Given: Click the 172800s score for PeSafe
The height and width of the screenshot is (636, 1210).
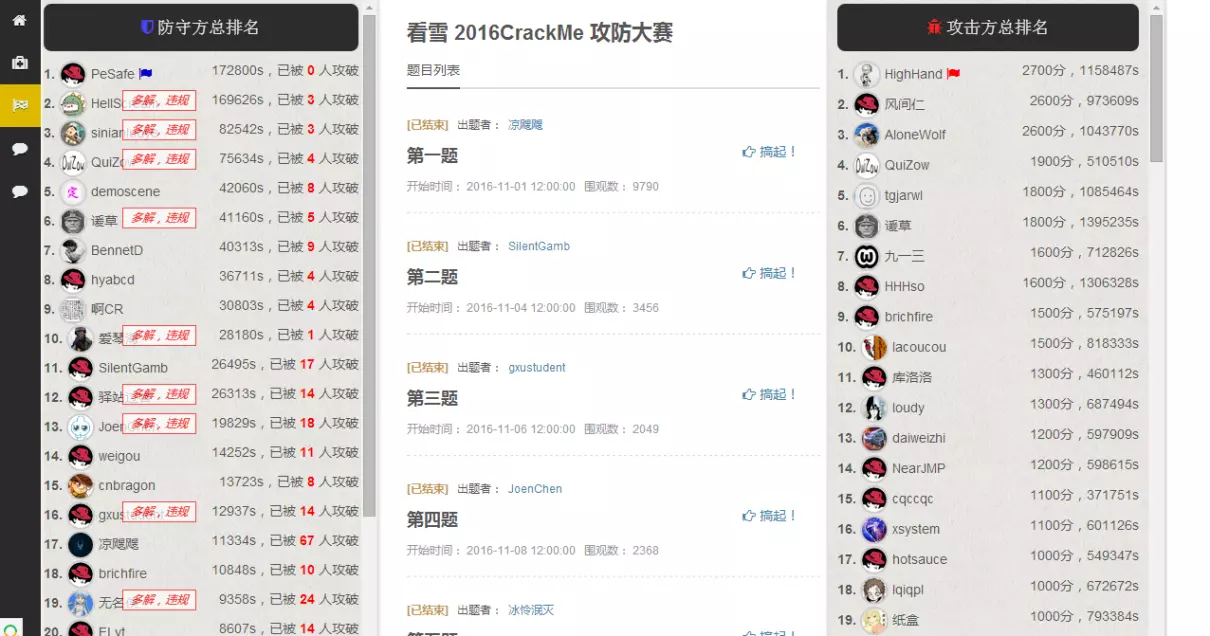Looking at the screenshot, I should (x=237, y=71).
